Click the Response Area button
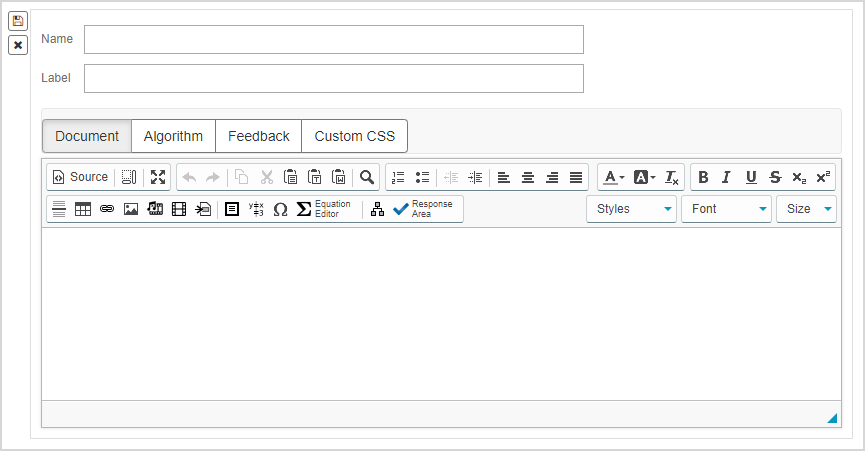This screenshot has height=451, width=865. (x=424, y=209)
